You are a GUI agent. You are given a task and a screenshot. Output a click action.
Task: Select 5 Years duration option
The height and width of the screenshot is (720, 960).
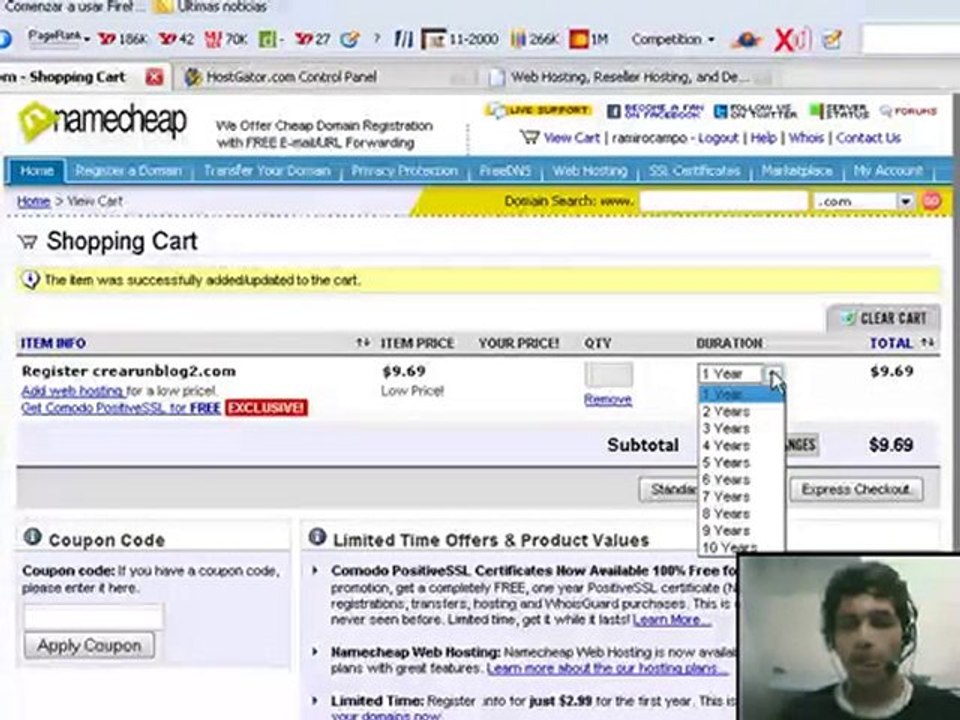tap(741, 463)
